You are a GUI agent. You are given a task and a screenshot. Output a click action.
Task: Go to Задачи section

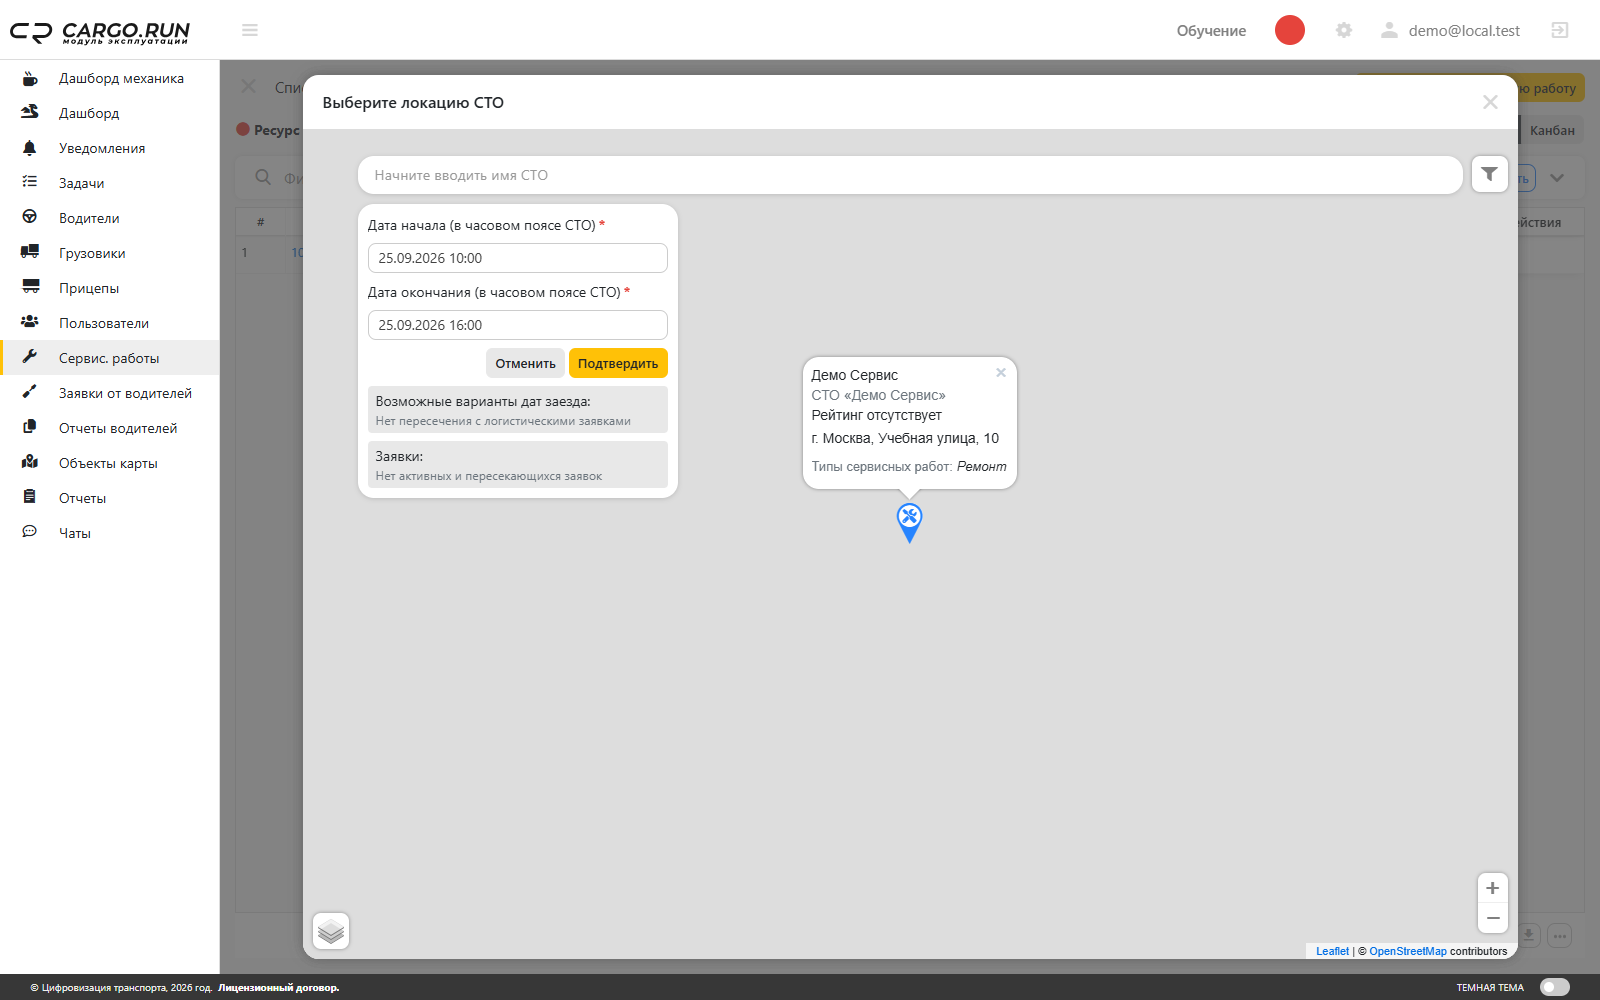110,183
